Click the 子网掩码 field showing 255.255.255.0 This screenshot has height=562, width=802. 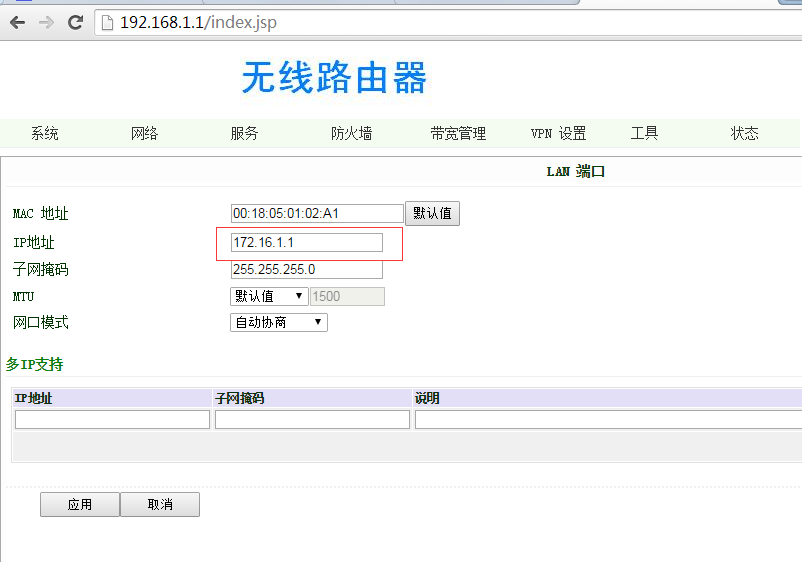coord(307,269)
